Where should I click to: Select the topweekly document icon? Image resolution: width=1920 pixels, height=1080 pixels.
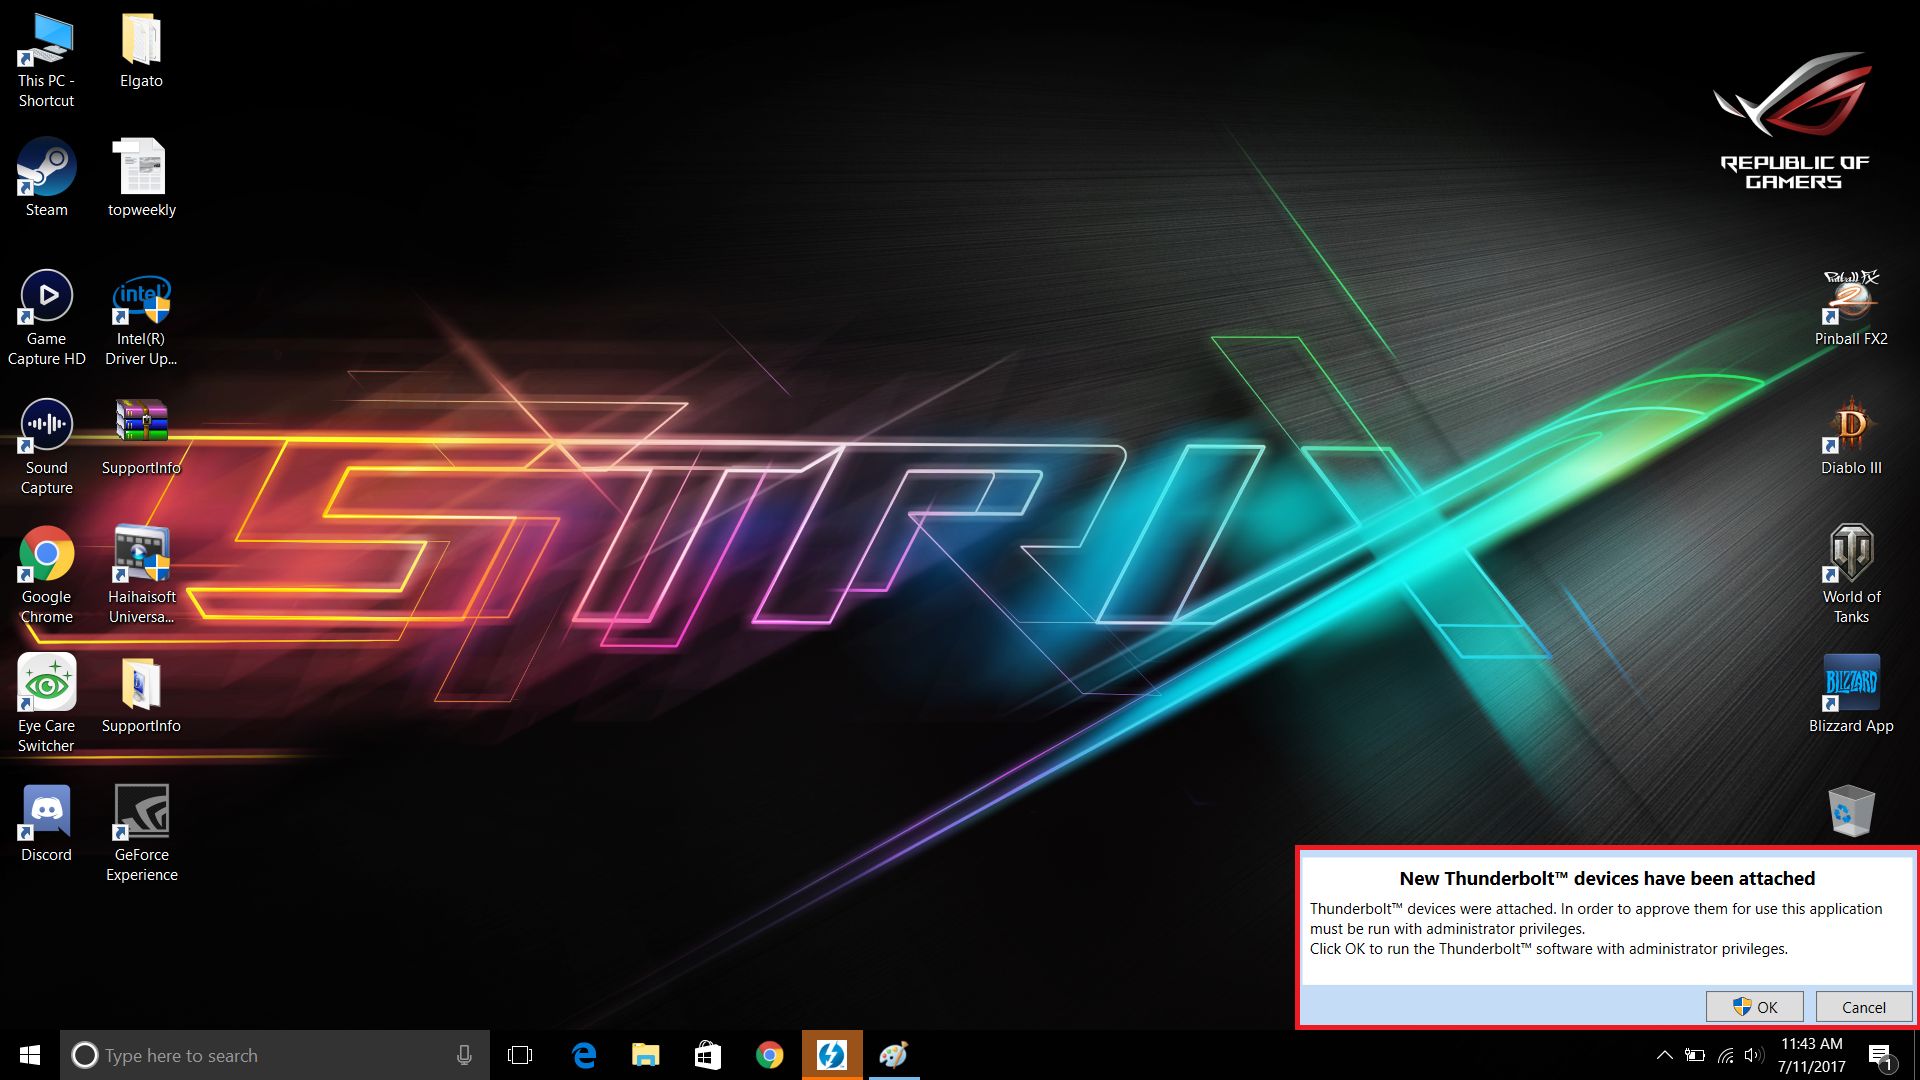tap(141, 167)
